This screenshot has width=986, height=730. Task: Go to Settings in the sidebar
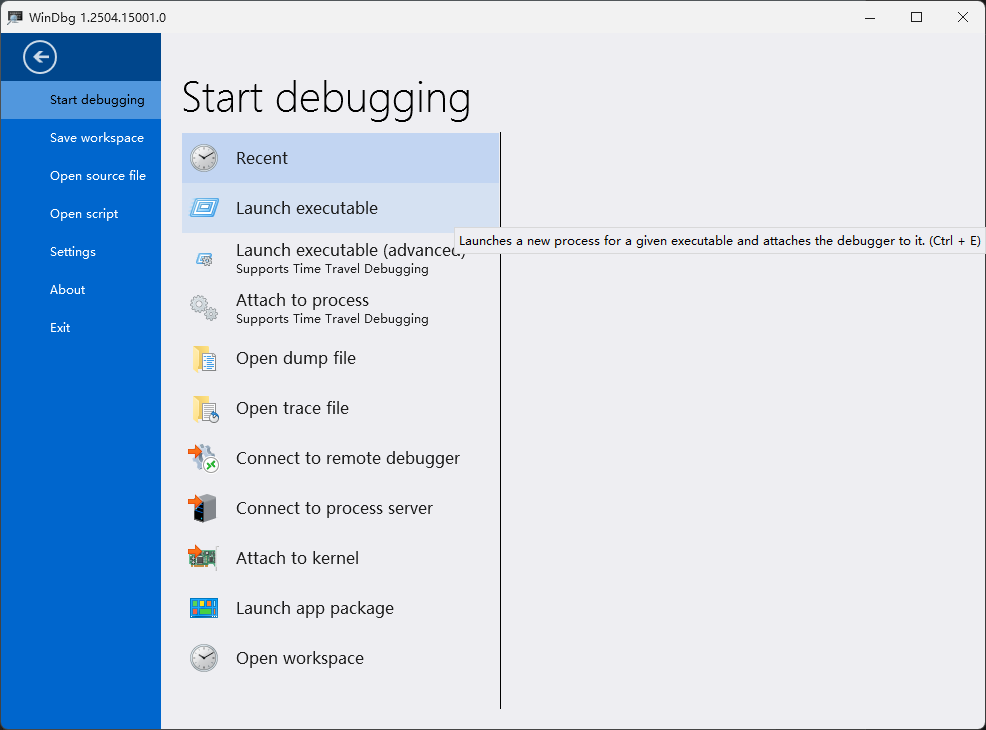(x=80, y=252)
